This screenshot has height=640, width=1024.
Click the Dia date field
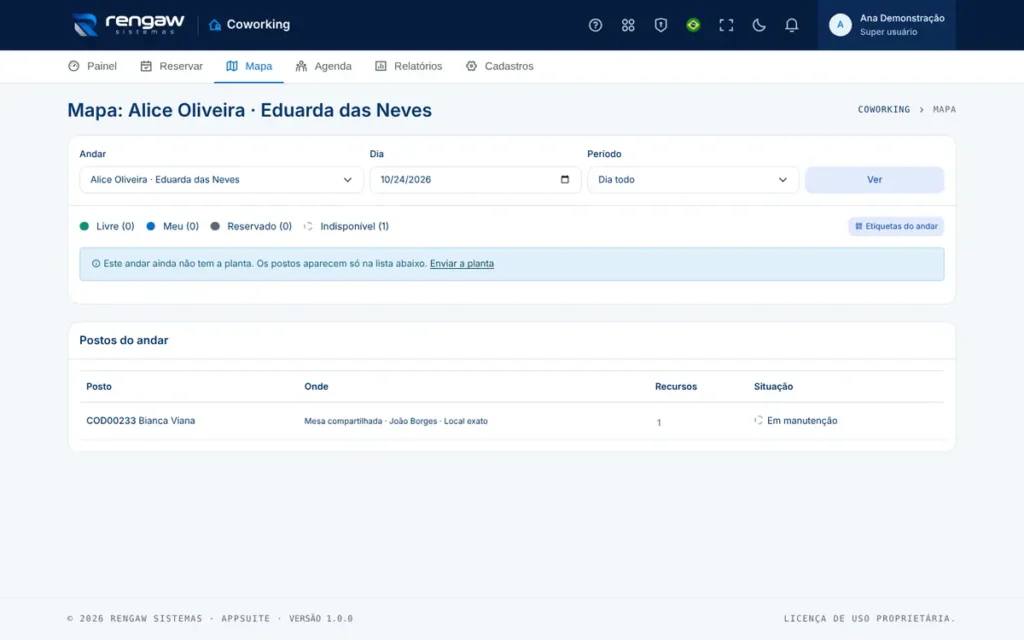475,180
